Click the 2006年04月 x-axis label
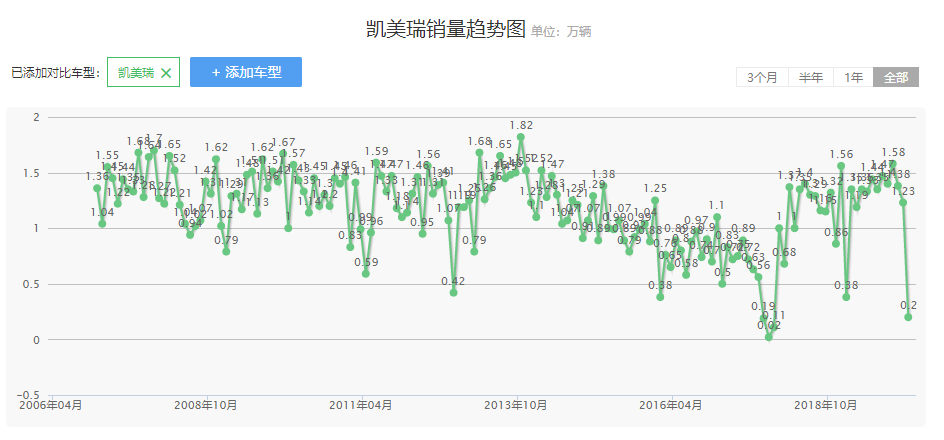944x440 pixels. (x=50, y=405)
